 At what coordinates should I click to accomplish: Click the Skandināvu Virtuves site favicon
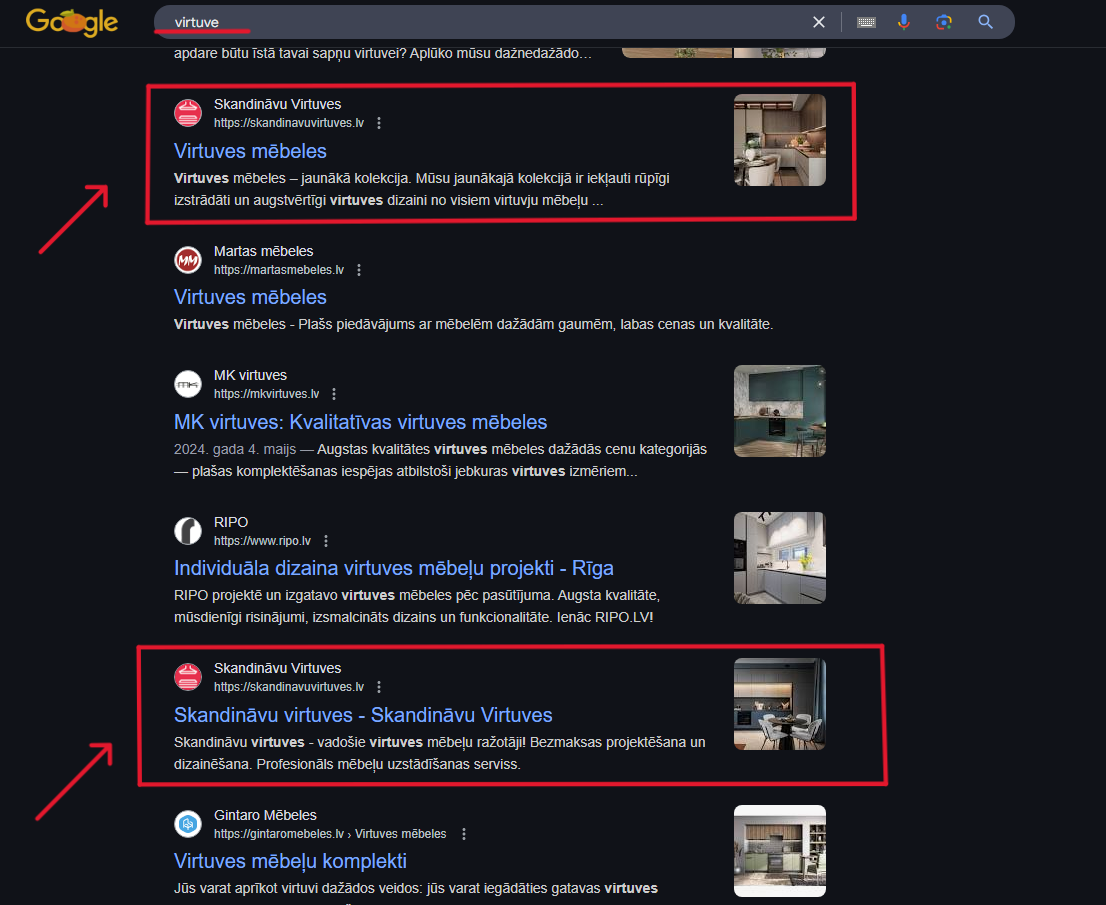point(188,113)
